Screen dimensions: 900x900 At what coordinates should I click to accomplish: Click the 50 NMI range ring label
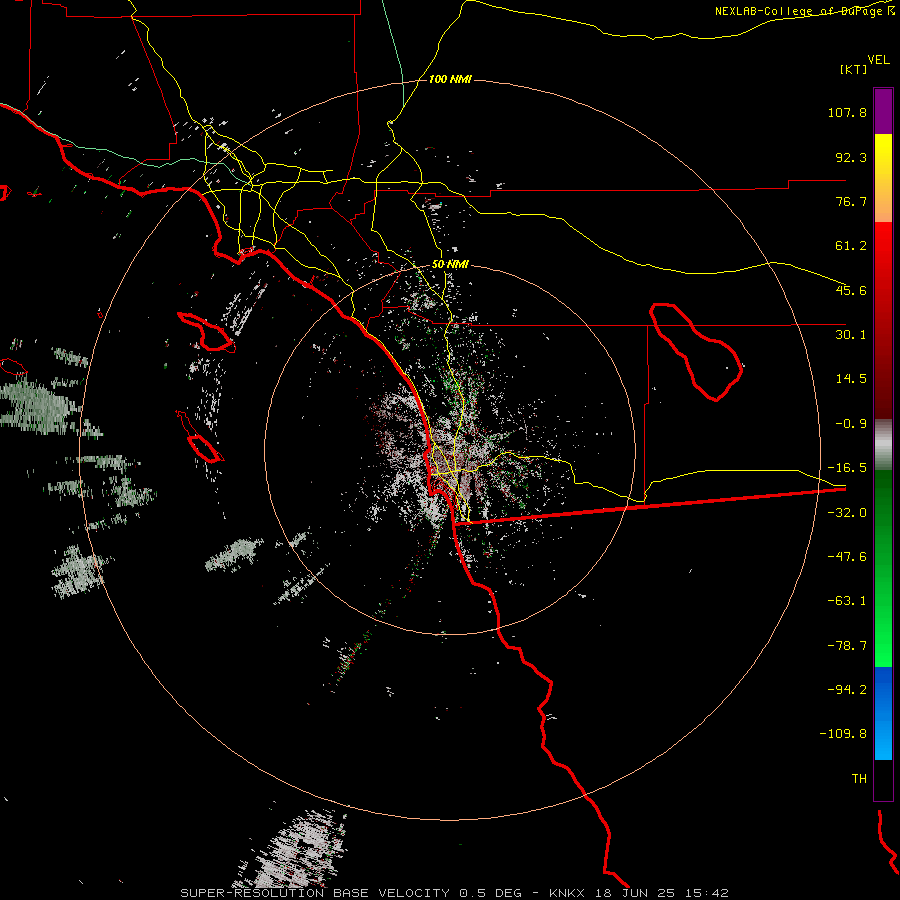(450, 264)
